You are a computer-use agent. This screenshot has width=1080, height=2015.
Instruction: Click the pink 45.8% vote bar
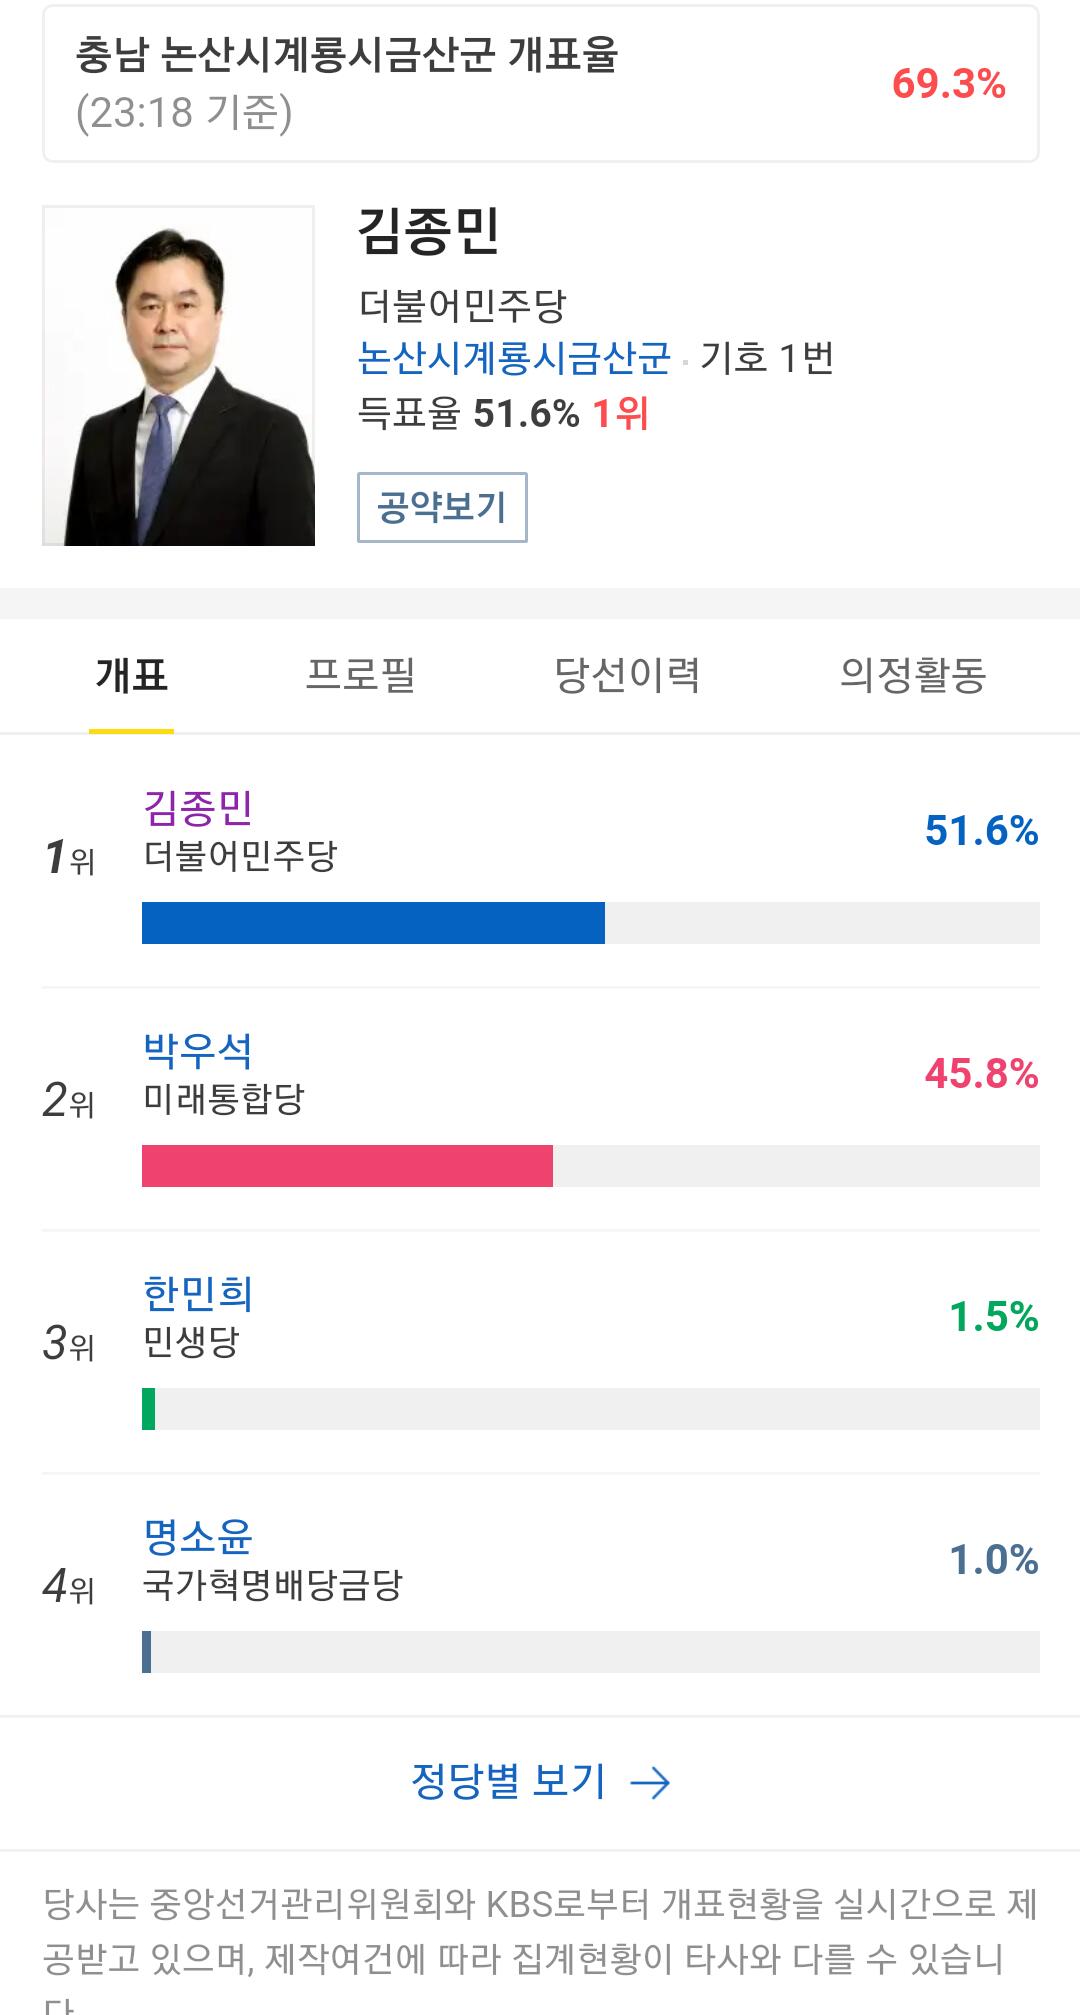[347, 1166]
